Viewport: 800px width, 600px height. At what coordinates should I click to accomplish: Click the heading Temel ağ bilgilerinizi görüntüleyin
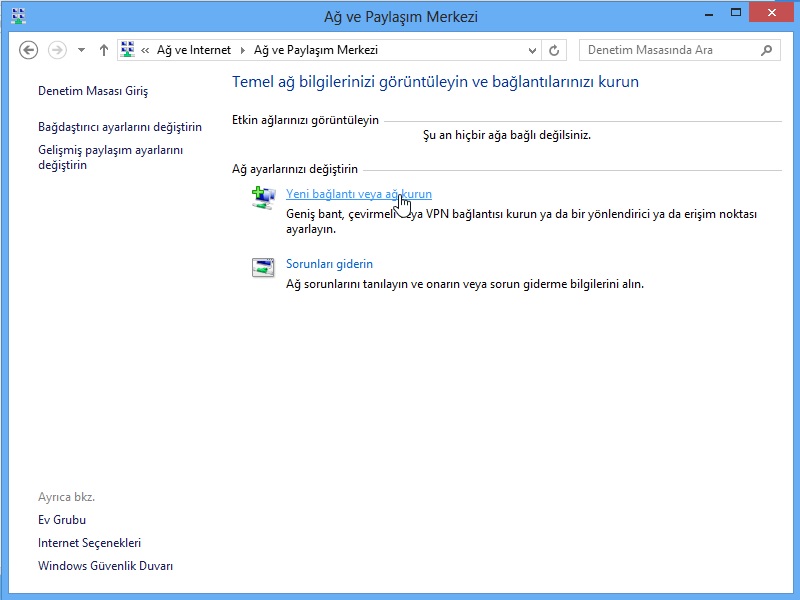click(435, 82)
